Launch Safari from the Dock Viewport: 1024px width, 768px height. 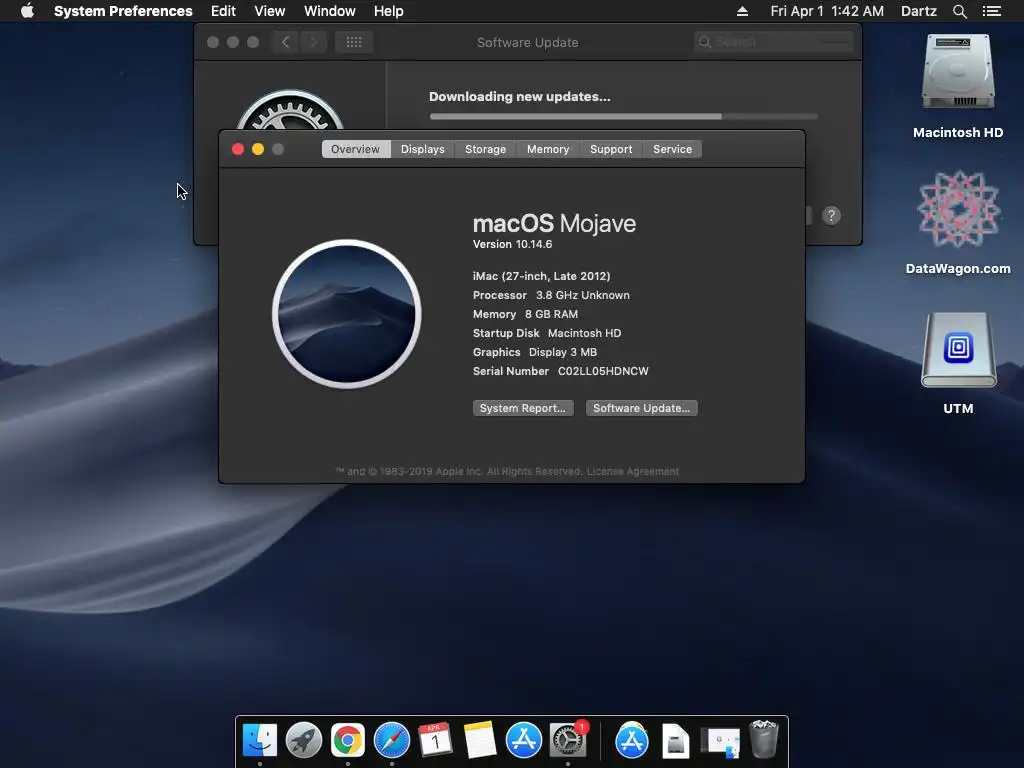[x=392, y=740]
